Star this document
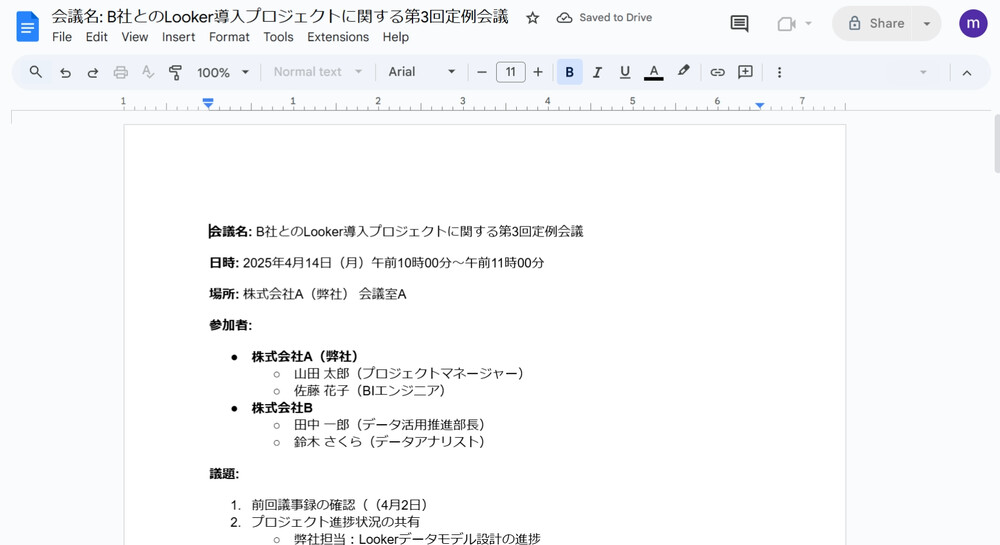1000x545 pixels. click(x=533, y=18)
